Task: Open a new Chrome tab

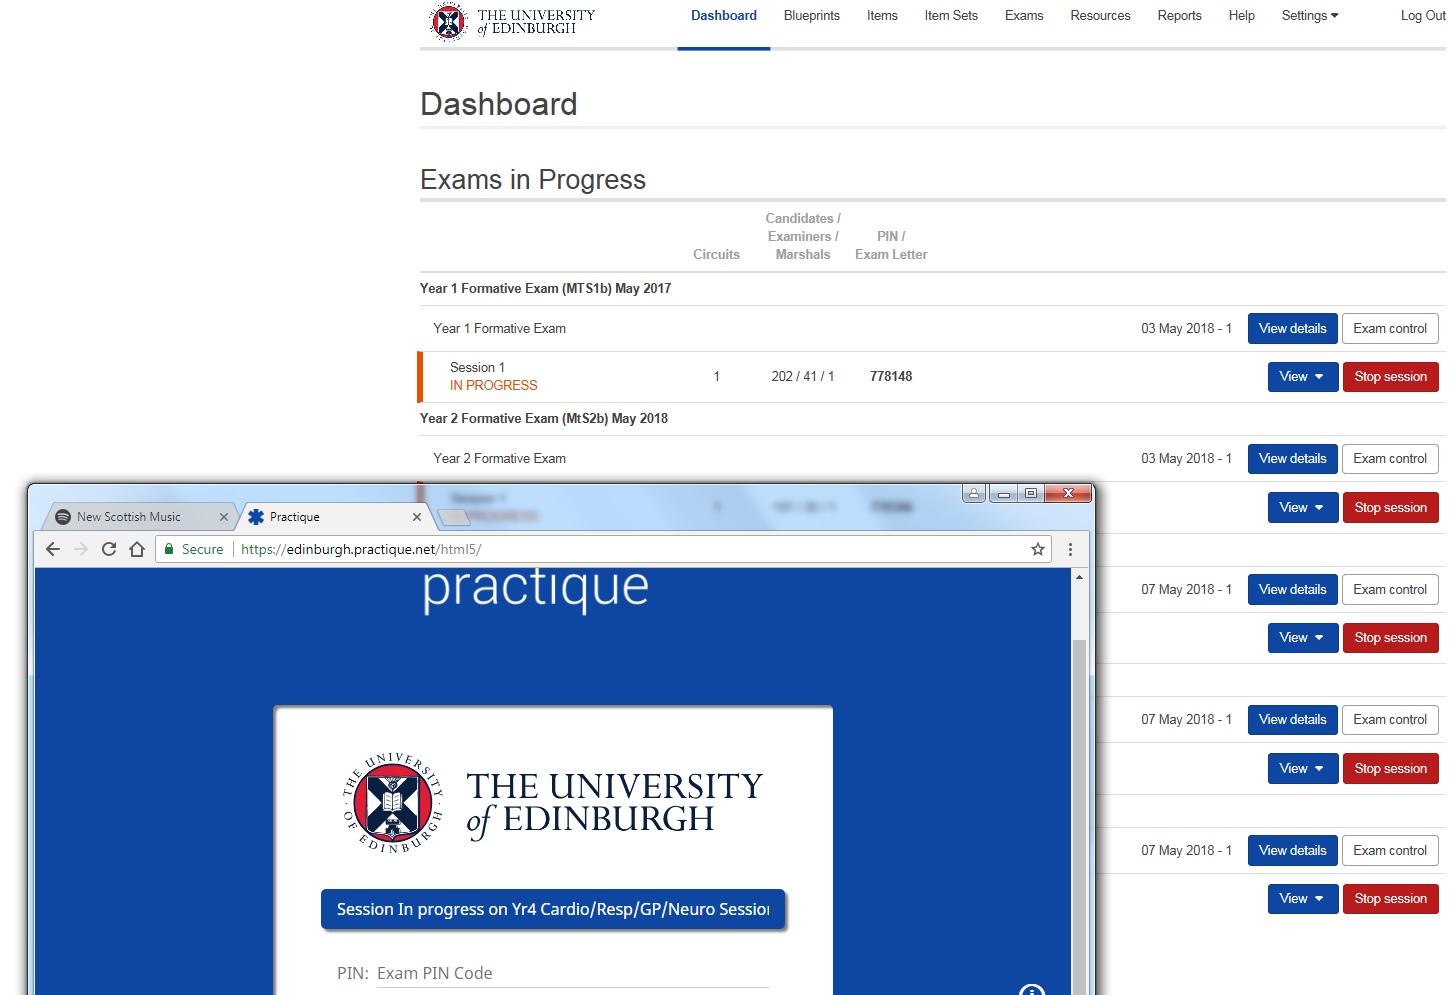Action: point(453,517)
